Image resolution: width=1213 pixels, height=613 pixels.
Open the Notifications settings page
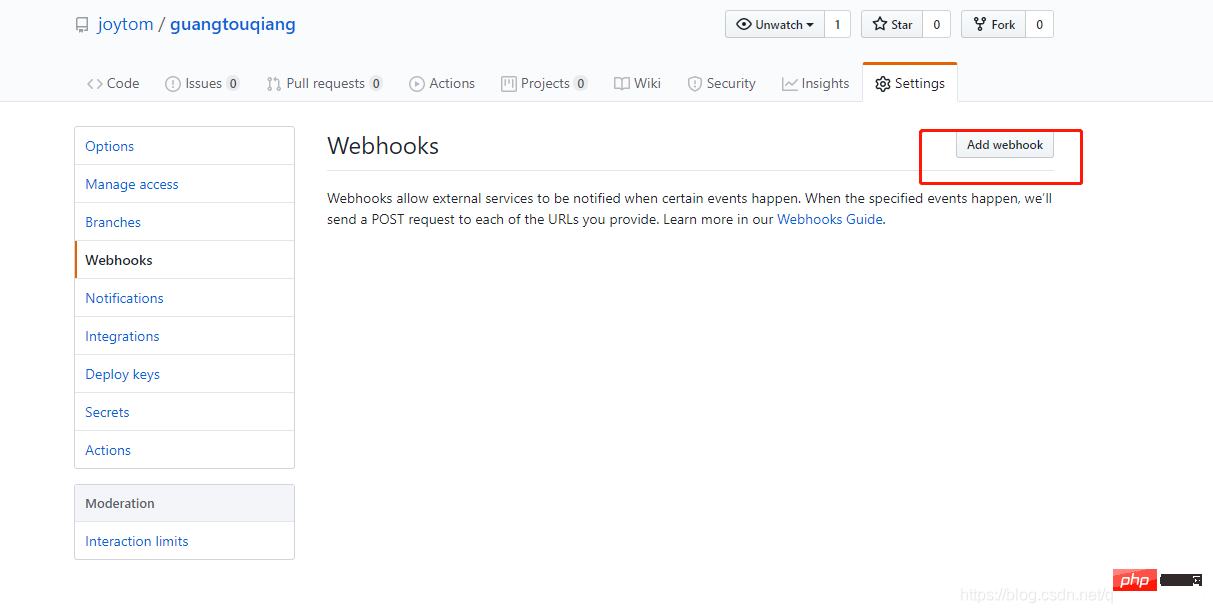[185, 298]
